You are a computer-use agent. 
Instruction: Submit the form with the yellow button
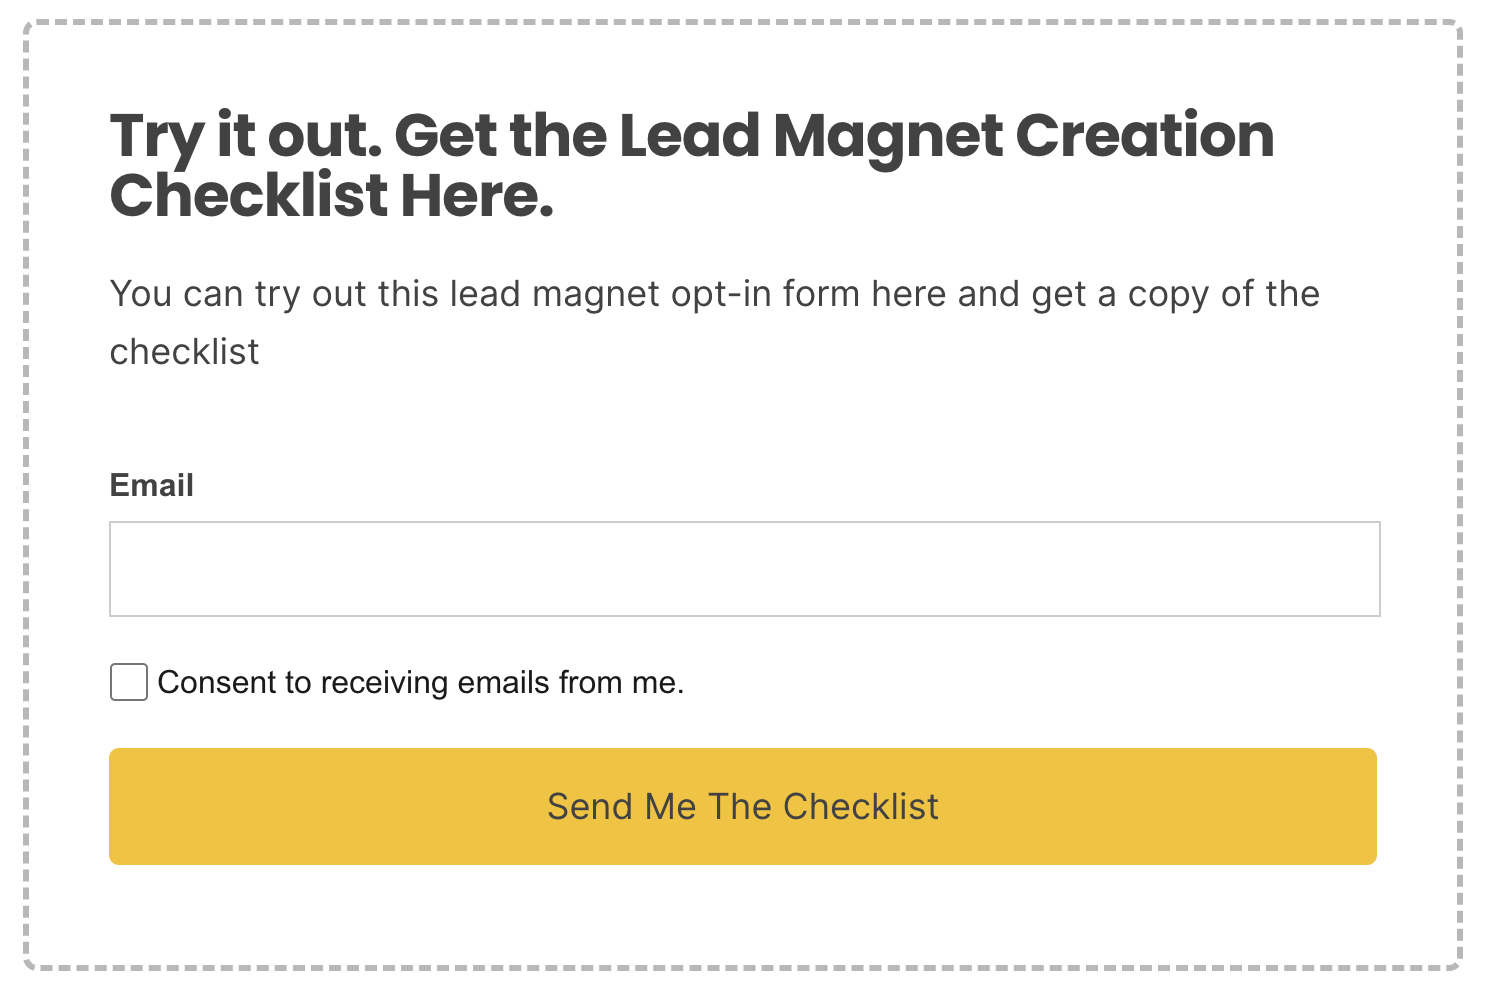742,806
